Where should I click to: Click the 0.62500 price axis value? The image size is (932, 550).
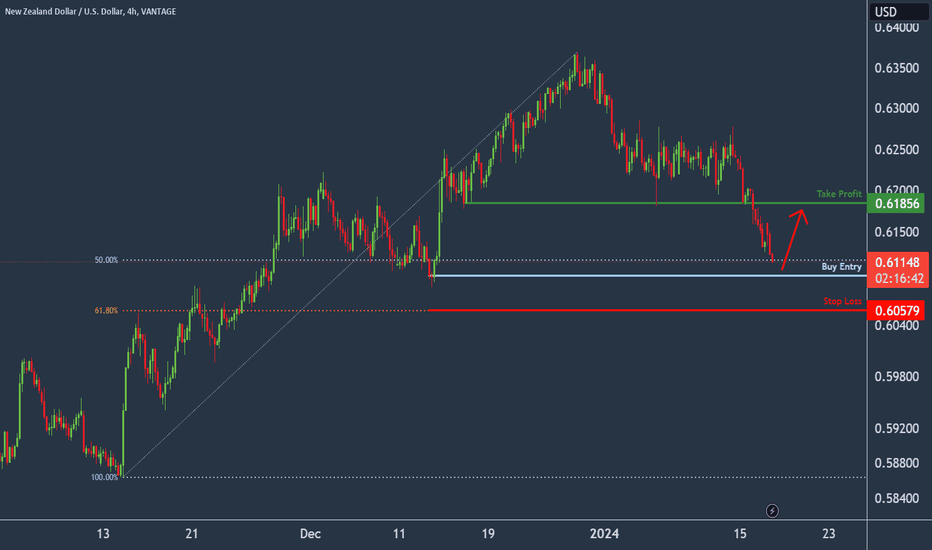point(896,150)
